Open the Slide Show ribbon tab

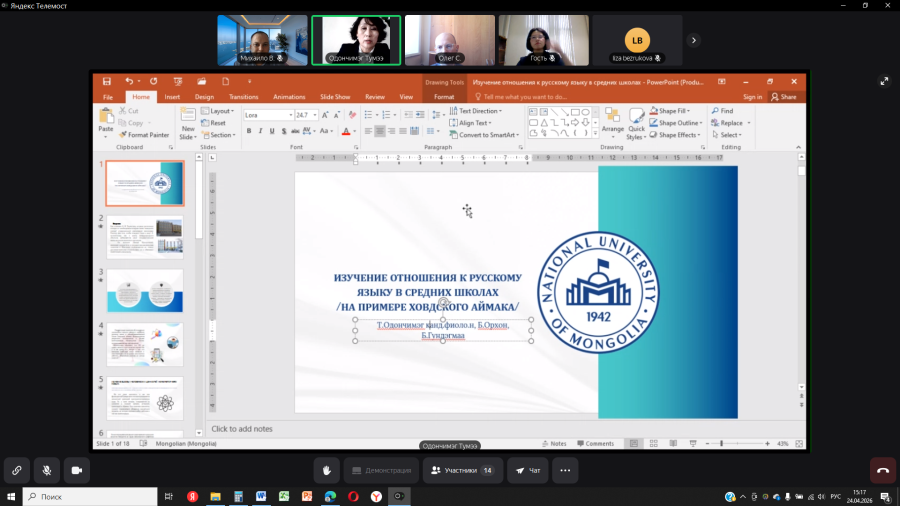[x=335, y=97]
